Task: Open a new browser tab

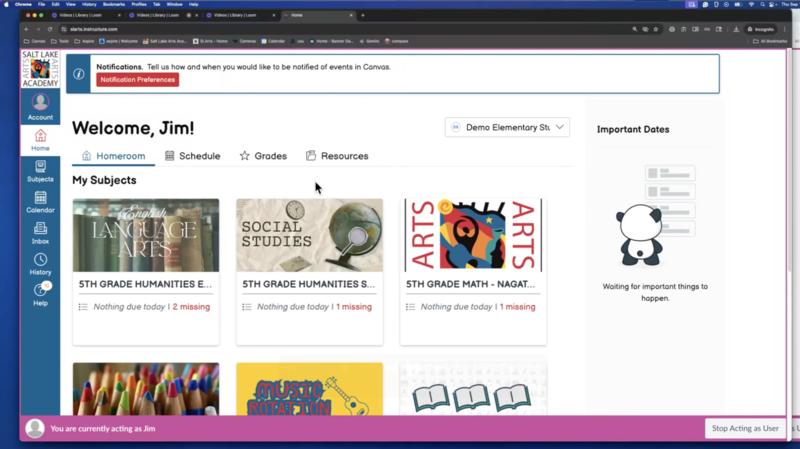Action: pos(363,15)
